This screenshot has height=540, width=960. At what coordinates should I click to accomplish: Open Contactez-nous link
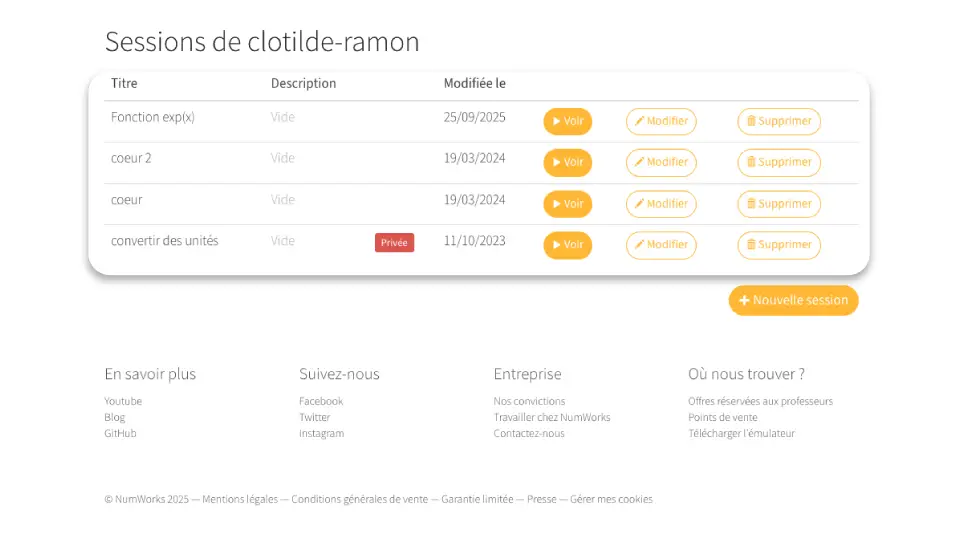tap(529, 433)
